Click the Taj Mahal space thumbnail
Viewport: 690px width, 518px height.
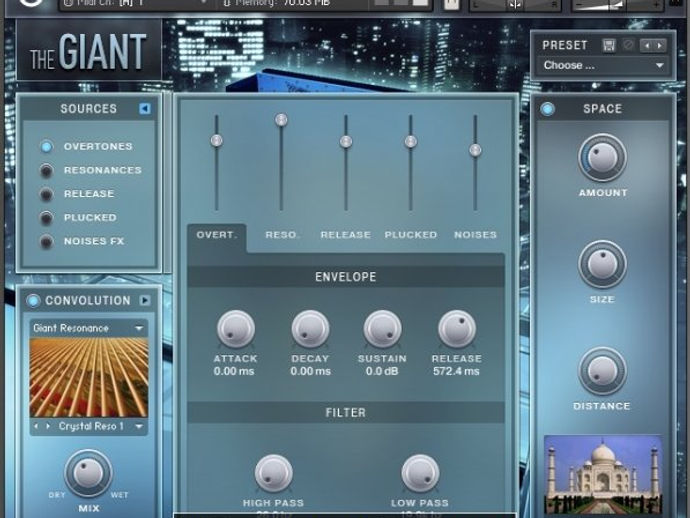[603, 474]
